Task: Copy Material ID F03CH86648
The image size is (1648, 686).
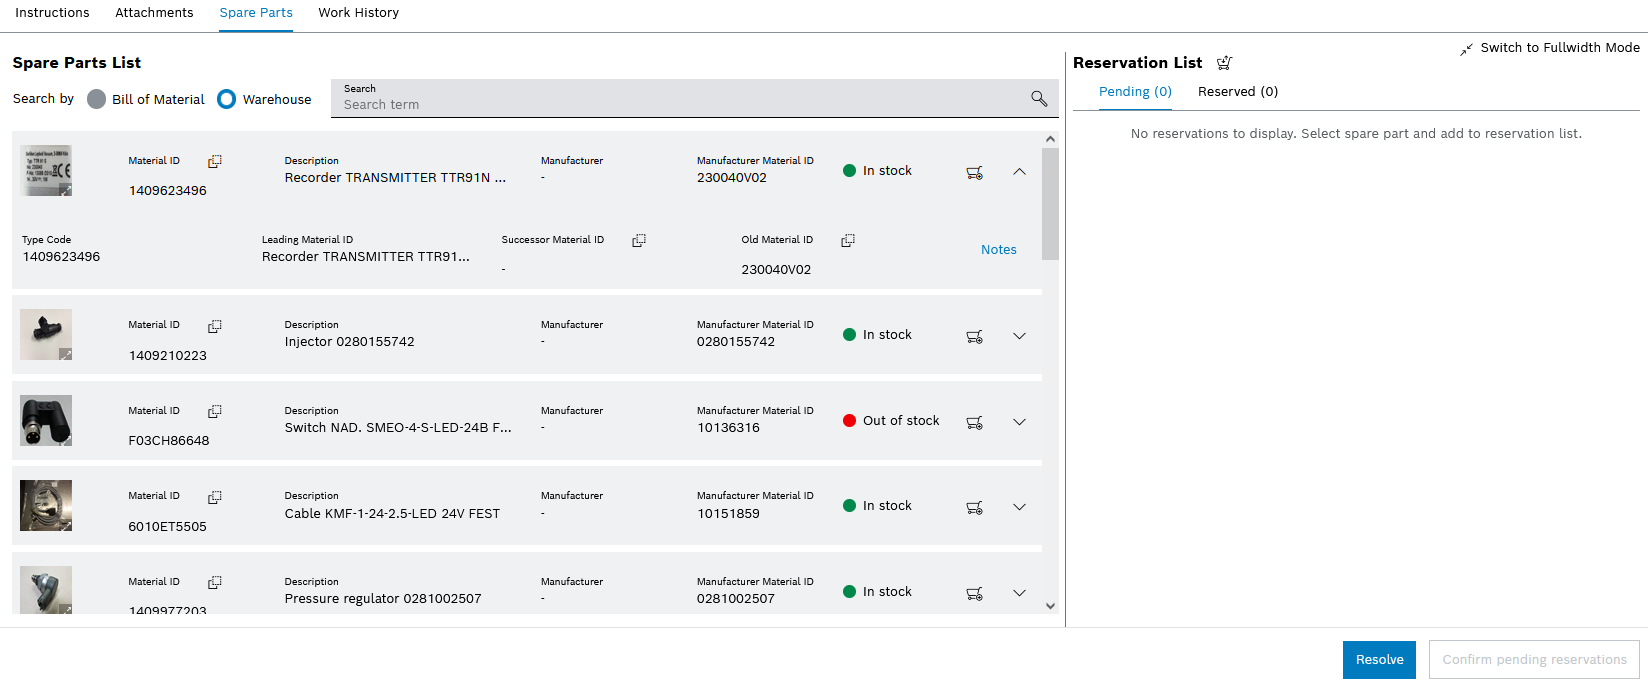Action: pos(215,411)
